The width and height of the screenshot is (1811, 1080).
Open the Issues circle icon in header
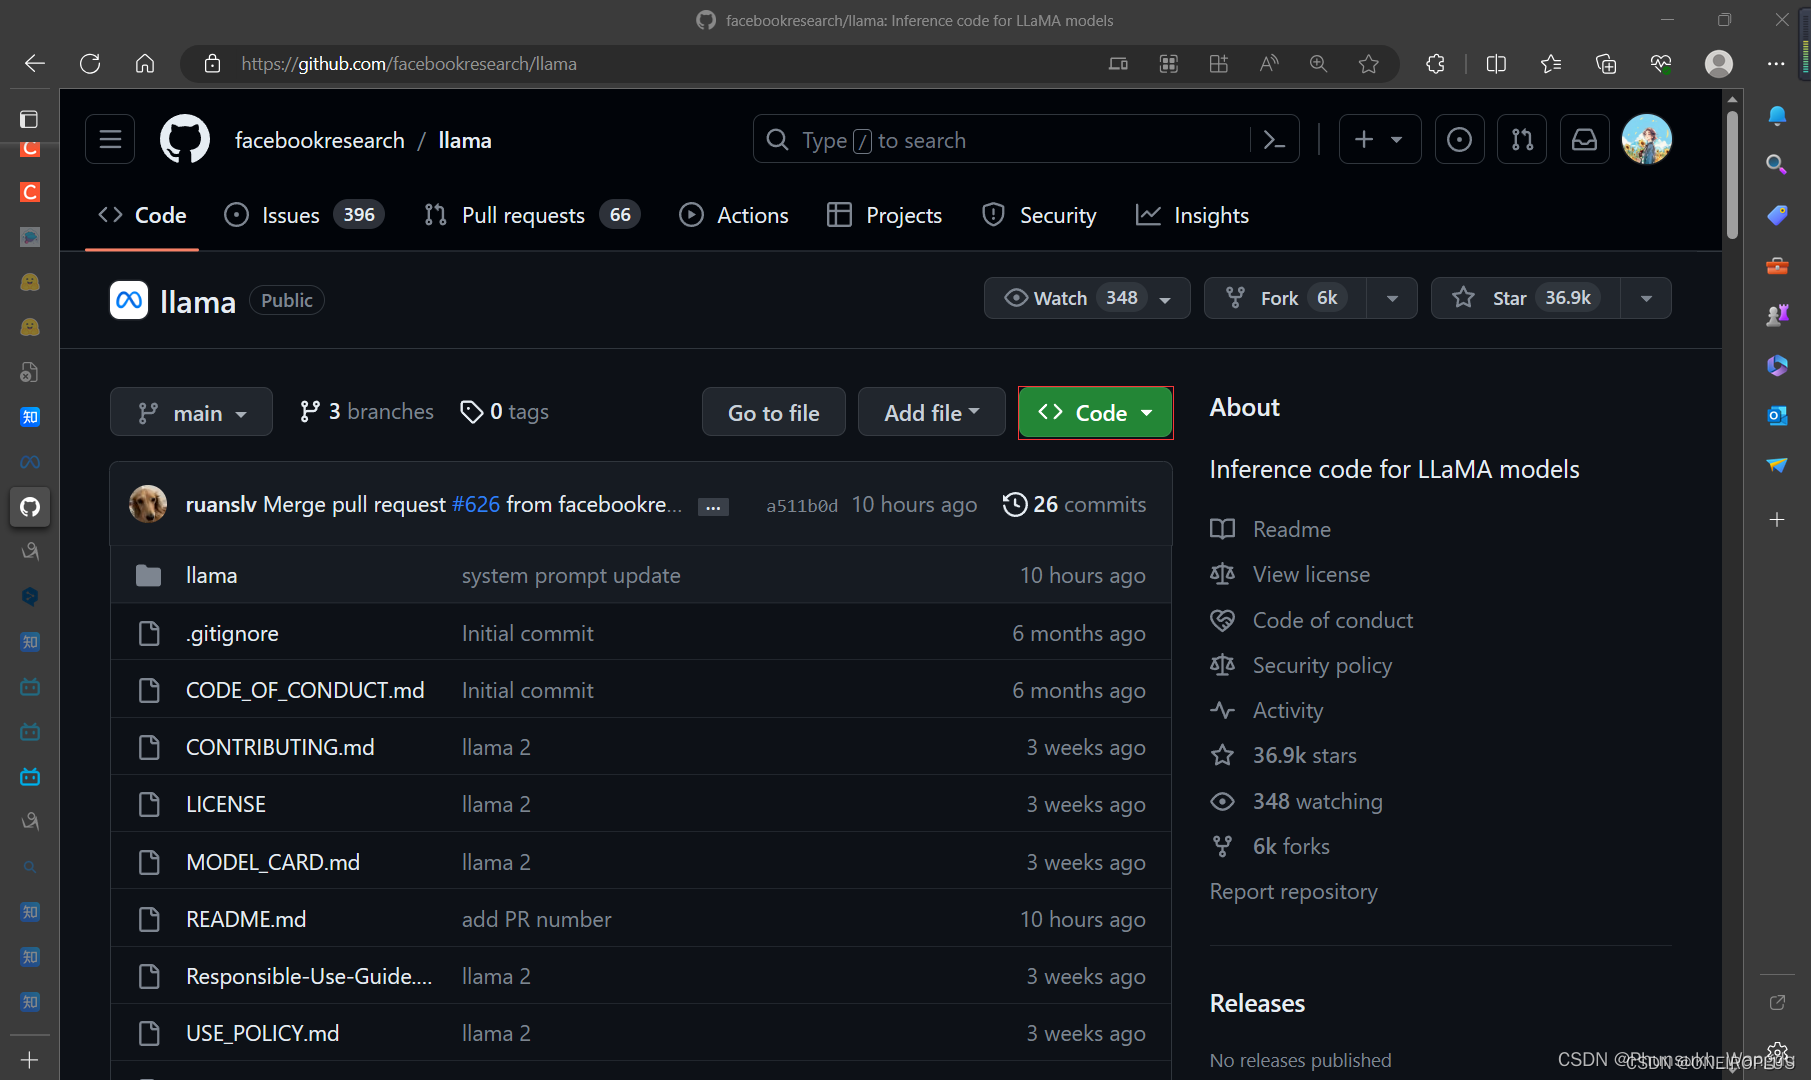[x=1459, y=140]
